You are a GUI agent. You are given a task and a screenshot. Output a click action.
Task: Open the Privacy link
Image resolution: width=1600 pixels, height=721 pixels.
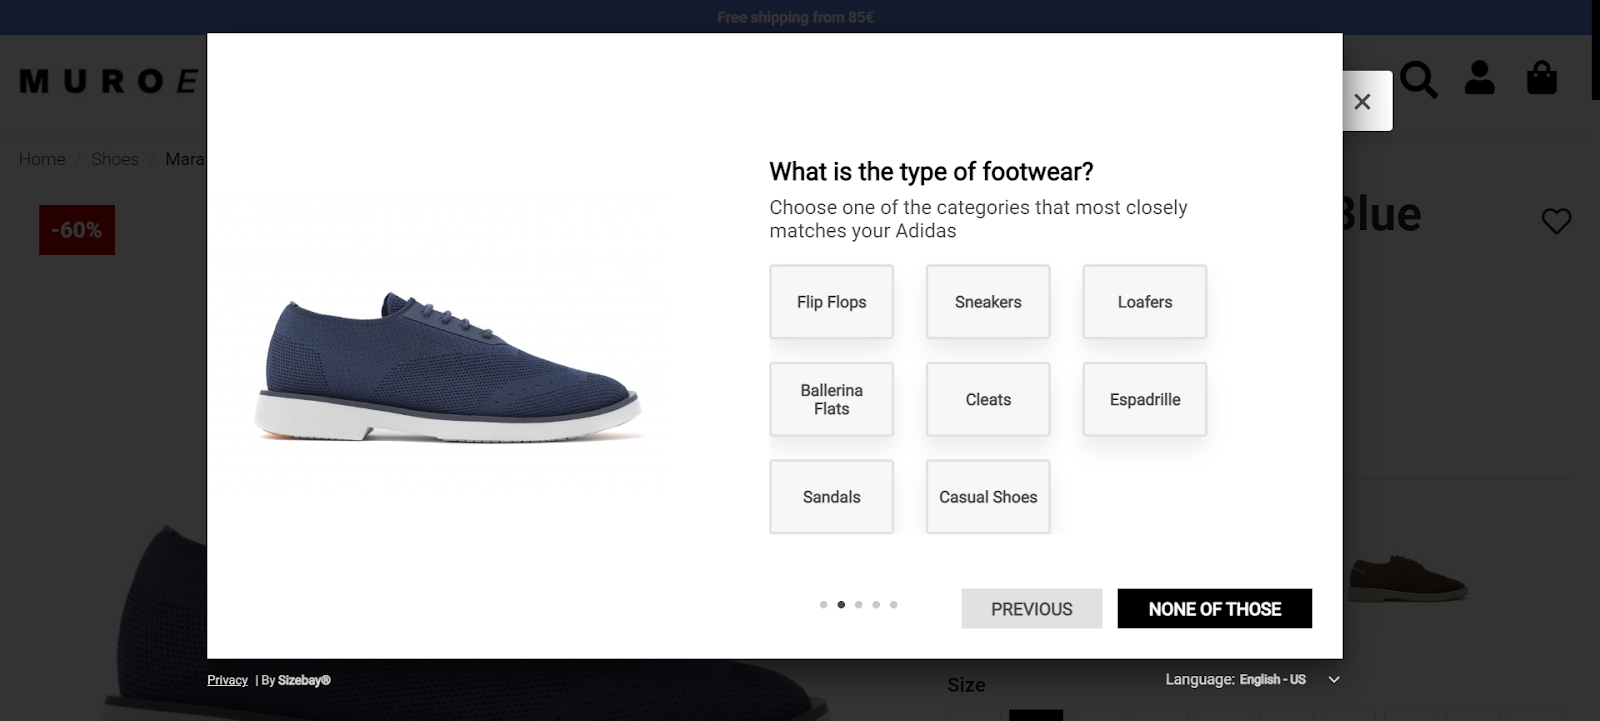coord(227,679)
